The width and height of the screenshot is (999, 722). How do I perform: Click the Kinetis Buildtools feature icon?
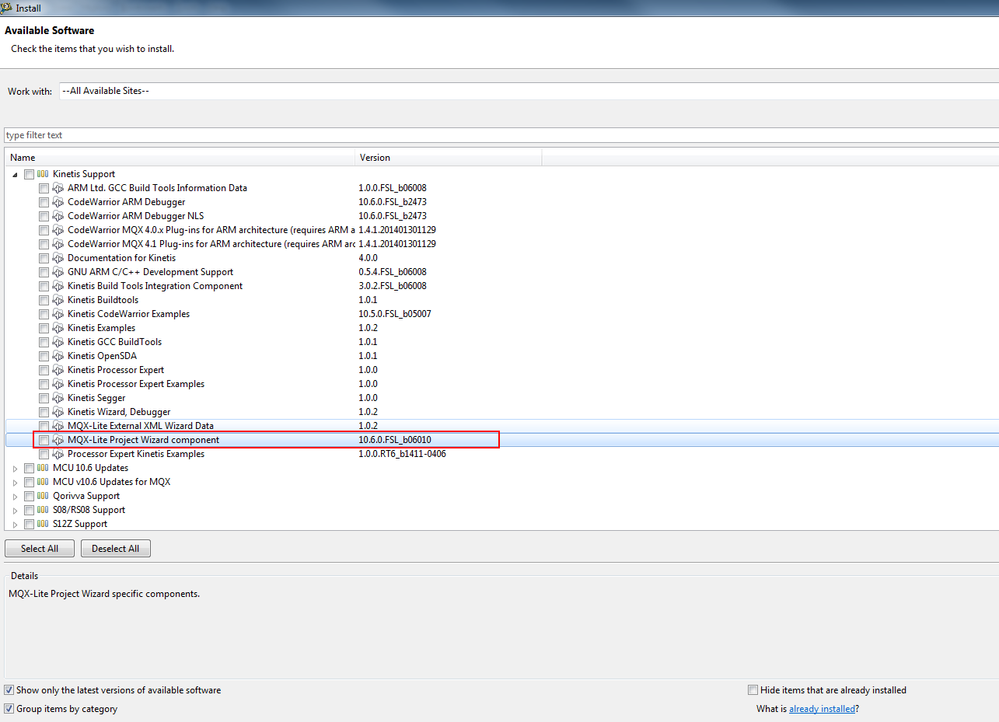pos(58,300)
